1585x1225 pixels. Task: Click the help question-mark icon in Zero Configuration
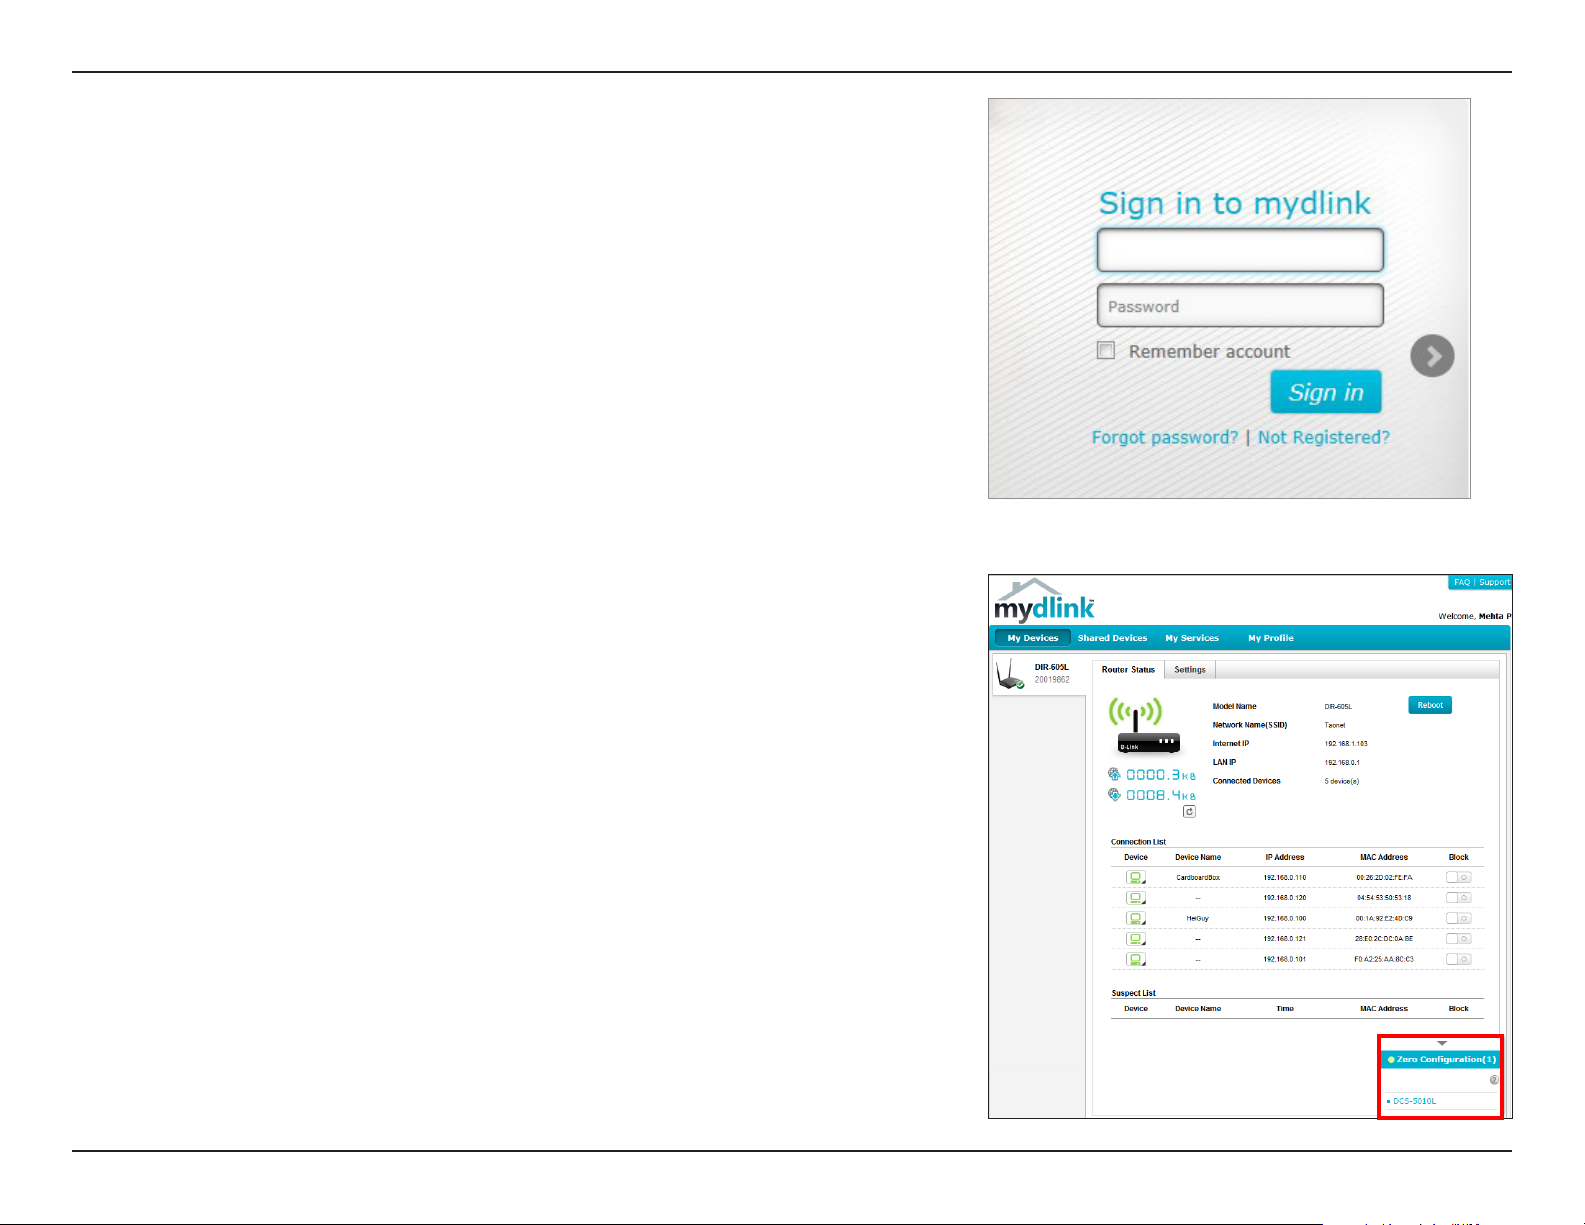coord(1494,1080)
